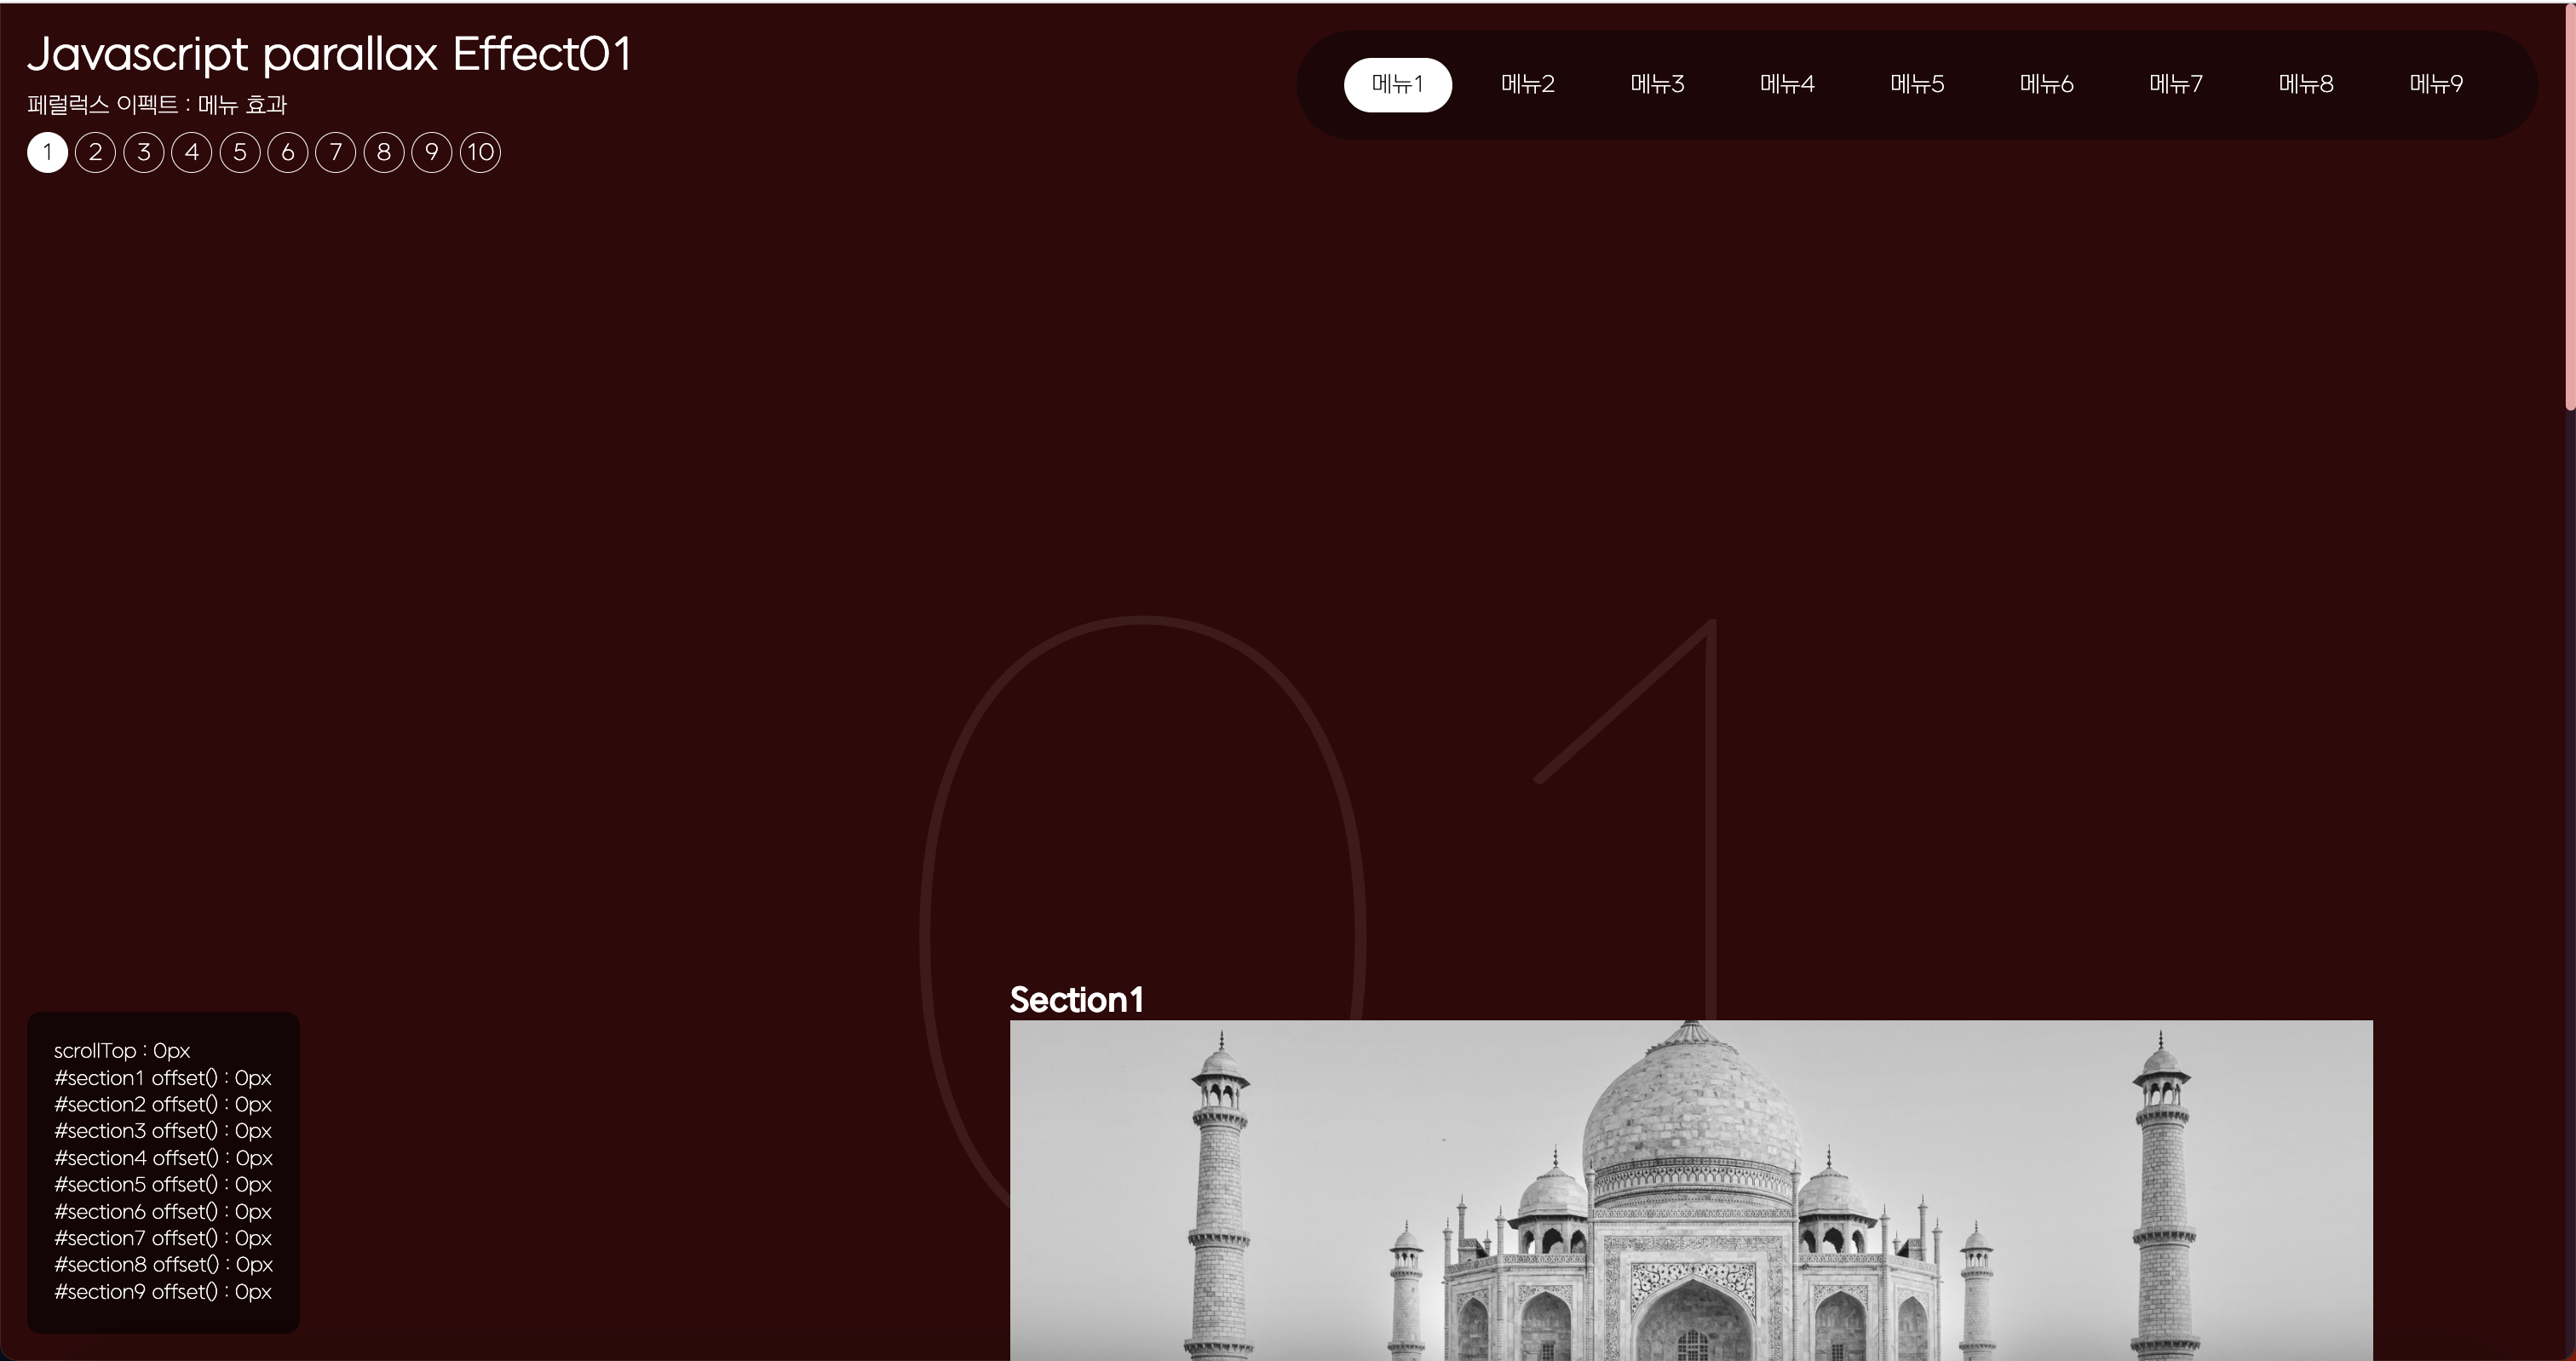
Task: Click the Section1 heading text
Action: (x=1076, y=999)
